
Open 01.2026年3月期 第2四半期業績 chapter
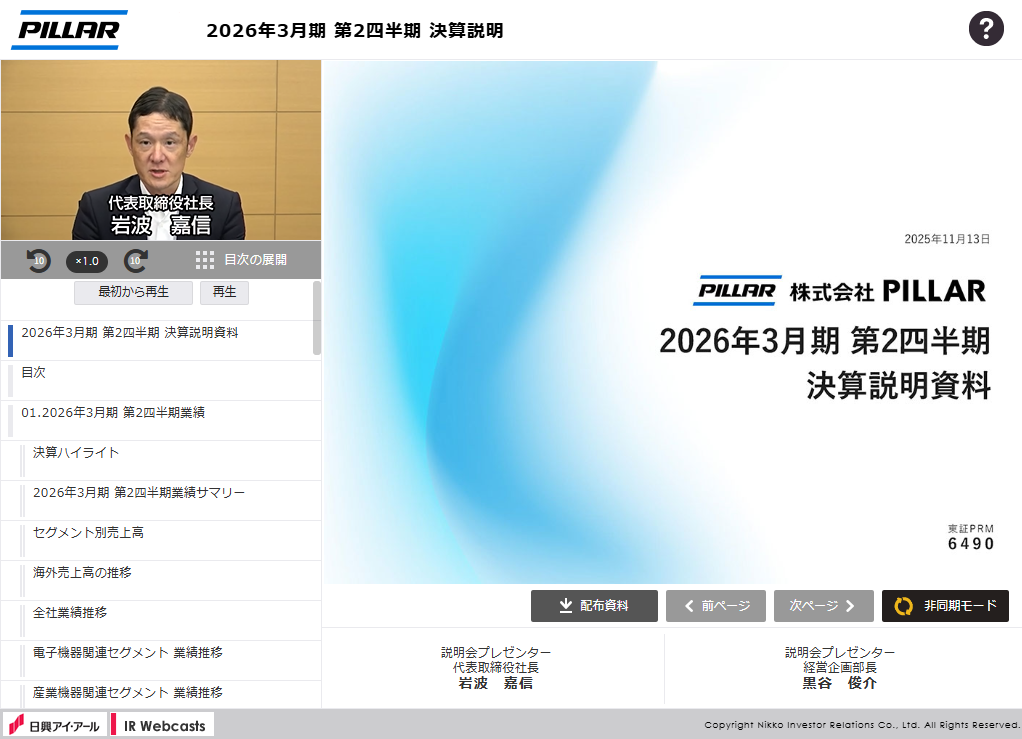point(112,413)
